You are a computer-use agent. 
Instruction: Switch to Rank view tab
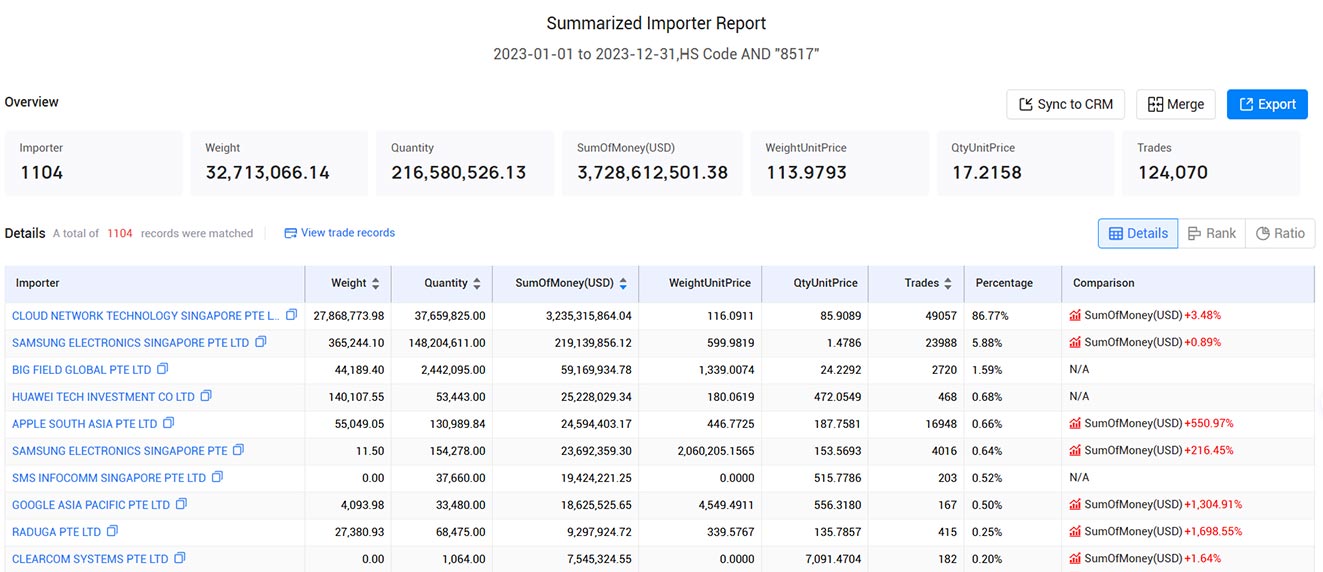[x=1211, y=233]
